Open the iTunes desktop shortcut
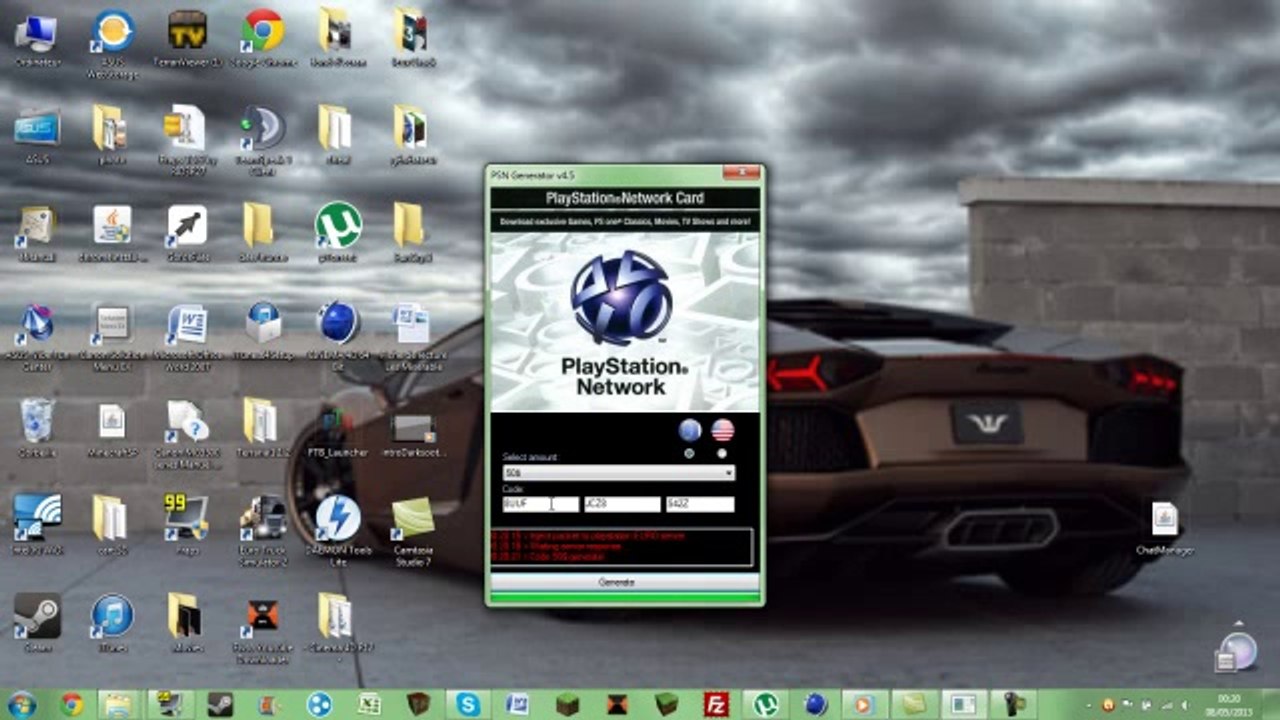This screenshot has width=1280, height=720. pyautogui.click(x=112, y=622)
